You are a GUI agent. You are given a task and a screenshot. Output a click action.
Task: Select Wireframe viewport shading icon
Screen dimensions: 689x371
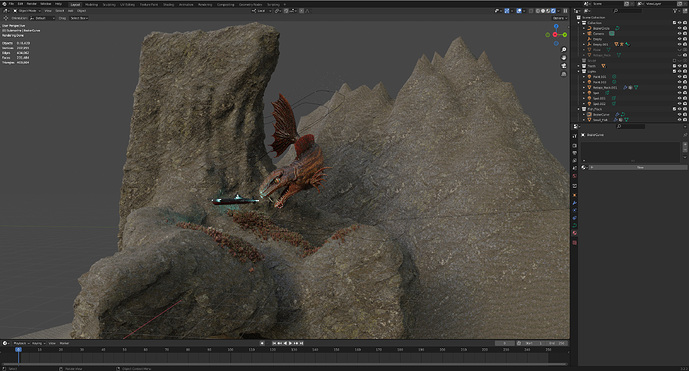pyautogui.click(x=537, y=11)
